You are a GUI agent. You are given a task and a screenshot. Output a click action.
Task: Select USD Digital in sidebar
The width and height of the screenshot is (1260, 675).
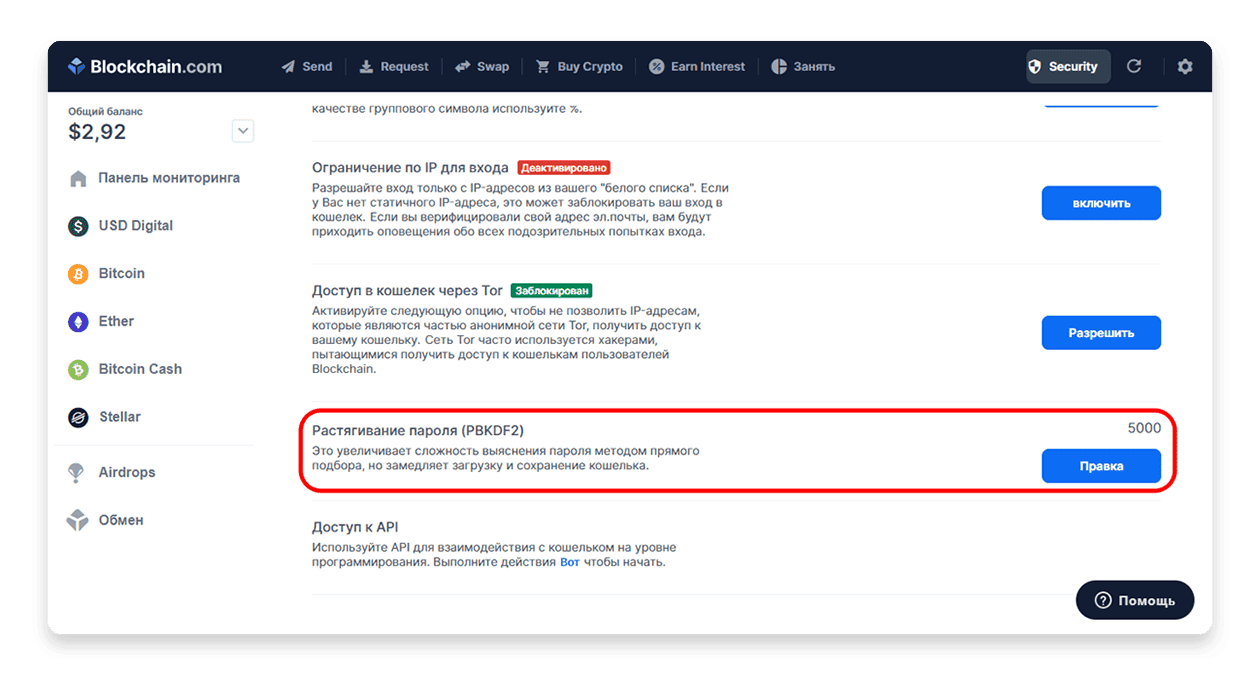[x=136, y=226]
